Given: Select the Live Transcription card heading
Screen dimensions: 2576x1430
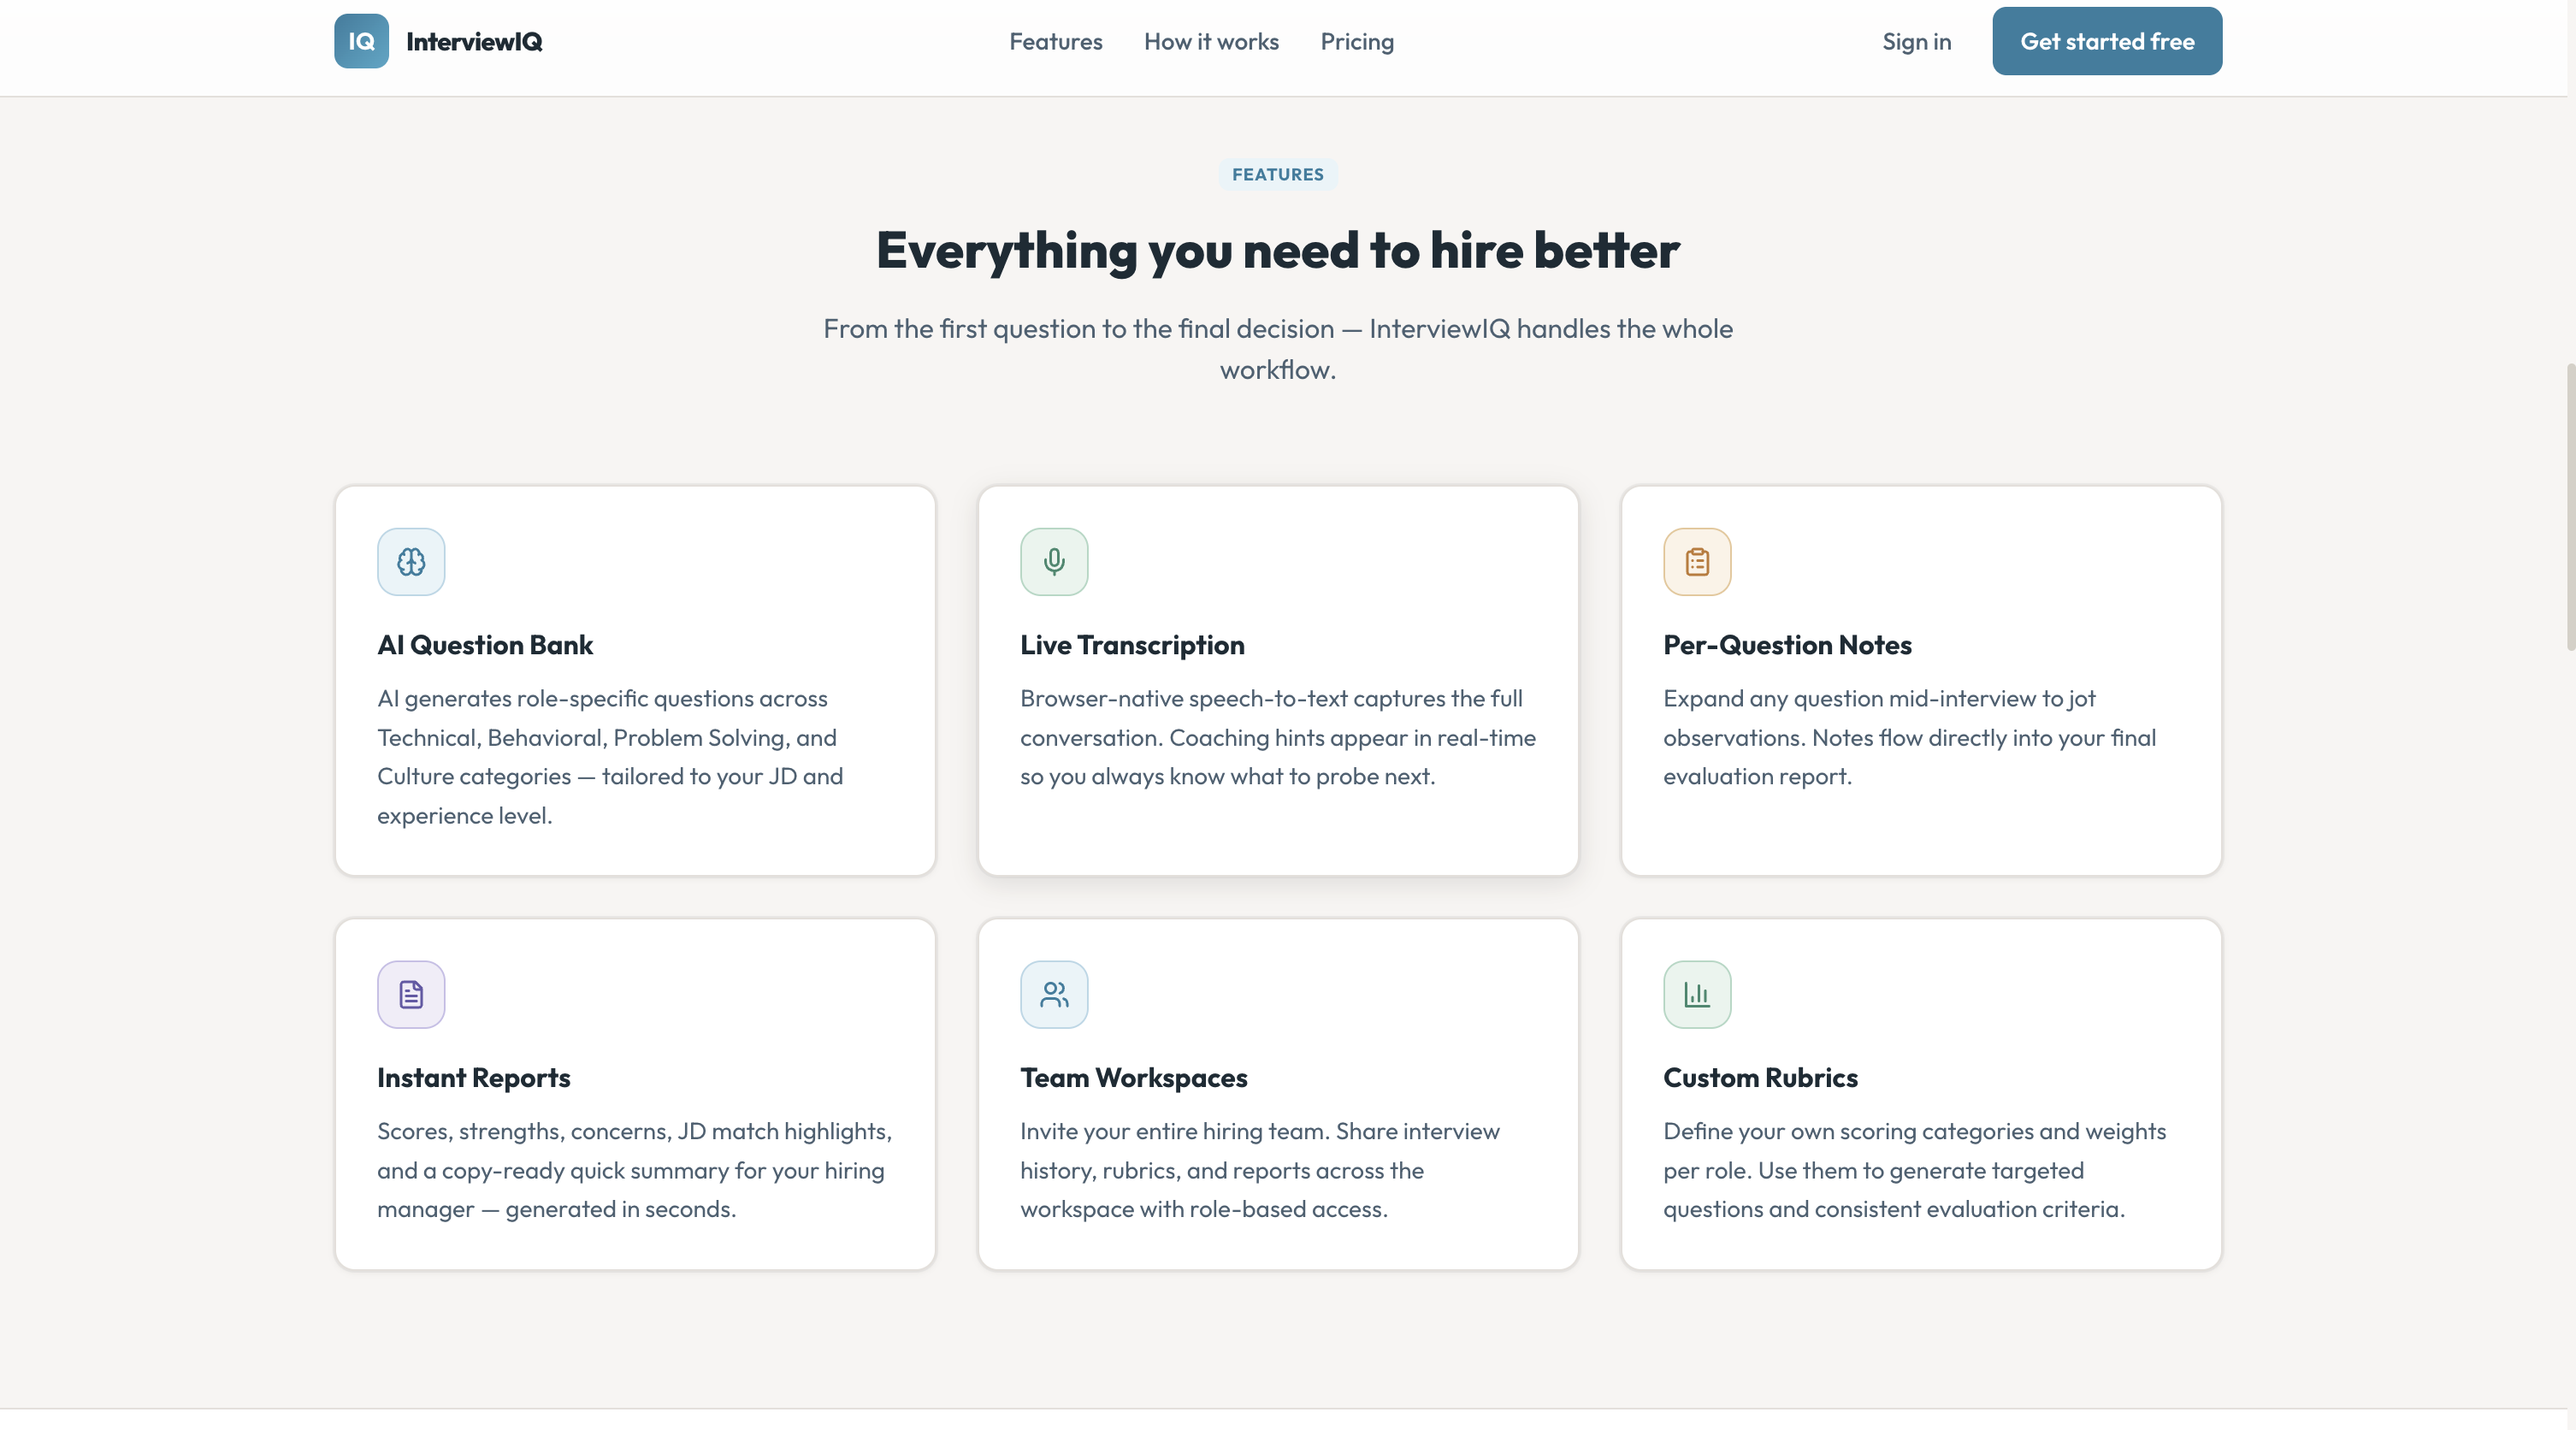Looking at the screenshot, I should click(1132, 645).
